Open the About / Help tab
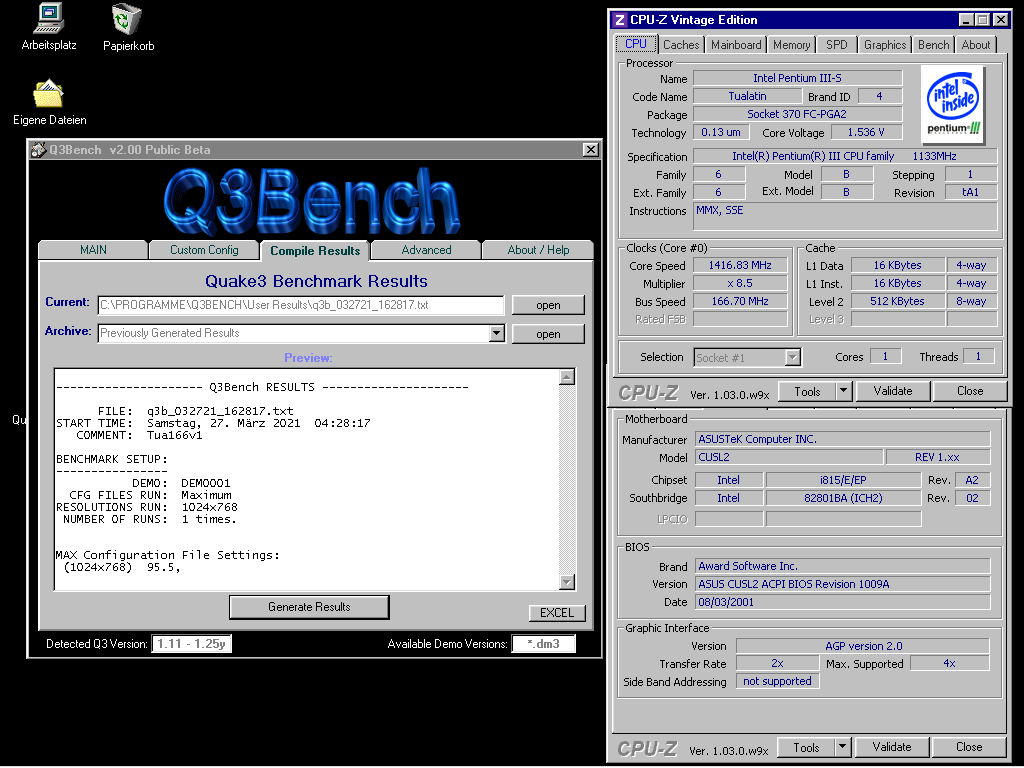 pyautogui.click(x=538, y=250)
